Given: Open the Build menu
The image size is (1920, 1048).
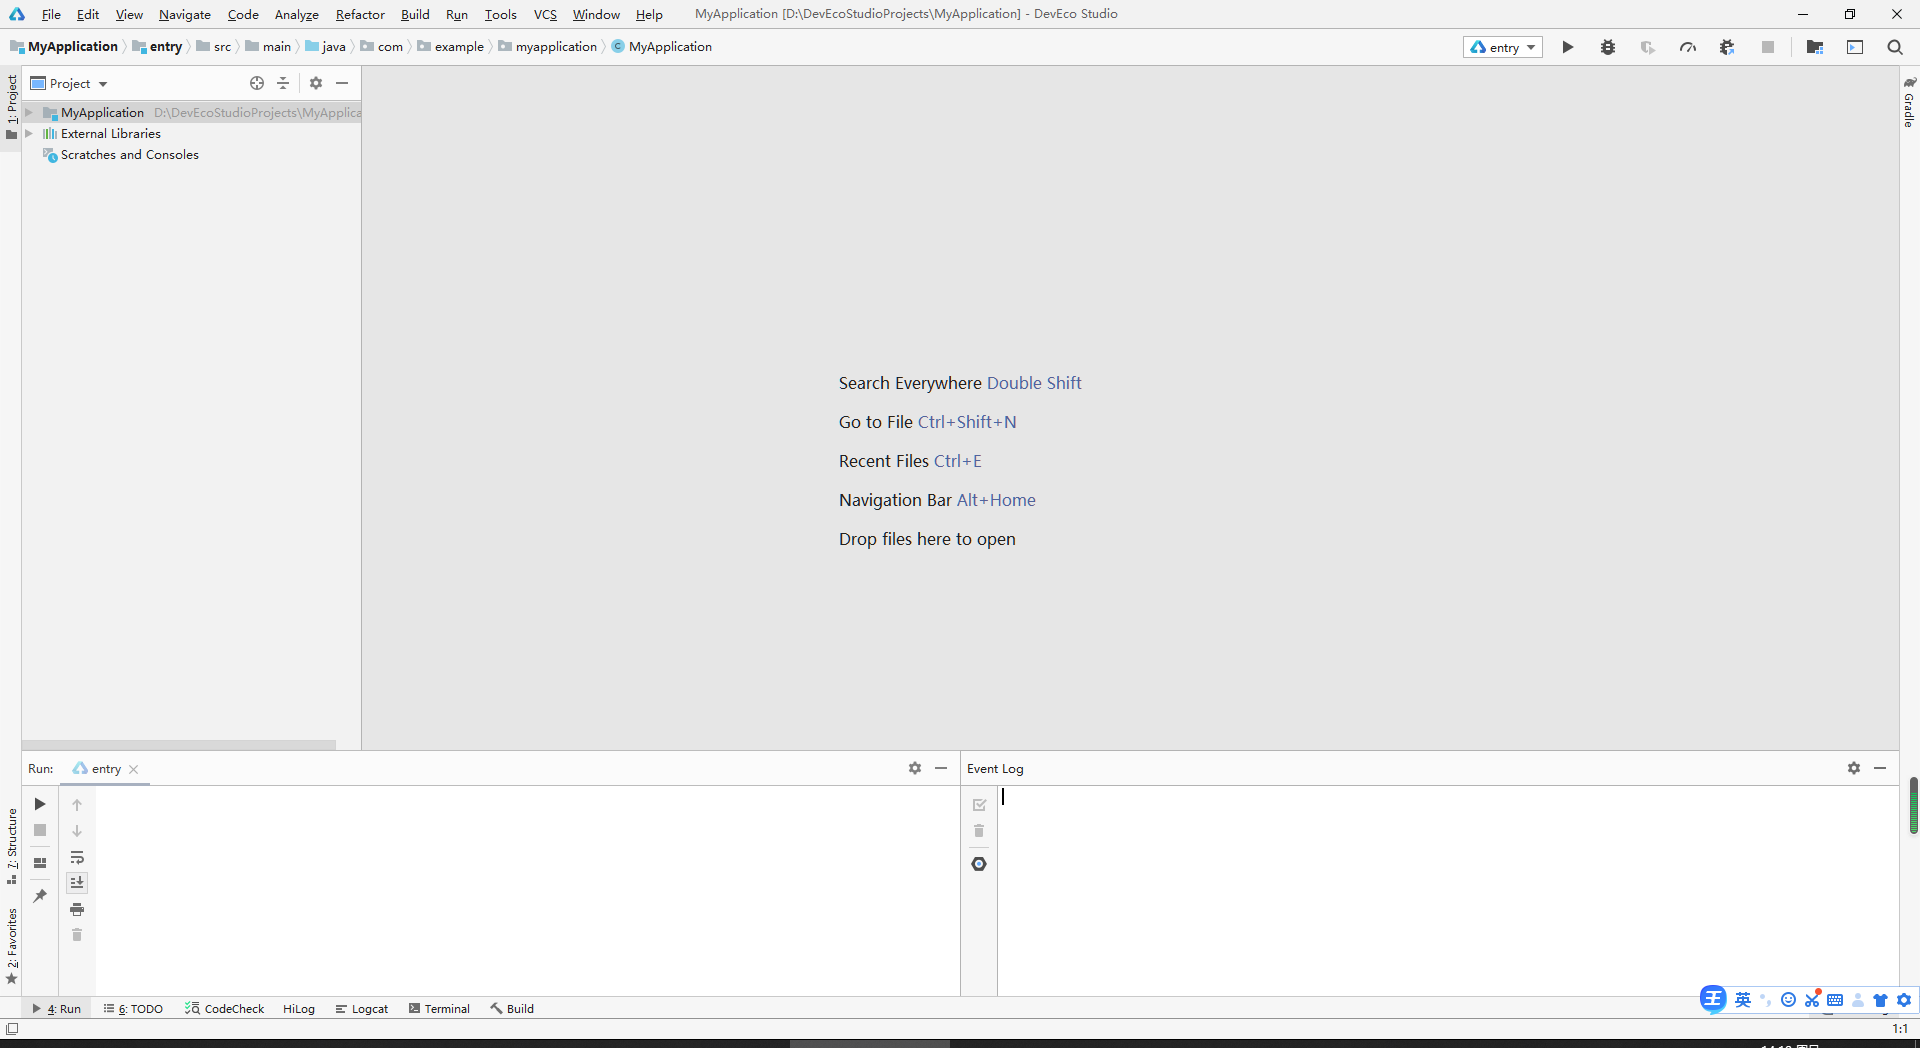Looking at the screenshot, I should 415,14.
